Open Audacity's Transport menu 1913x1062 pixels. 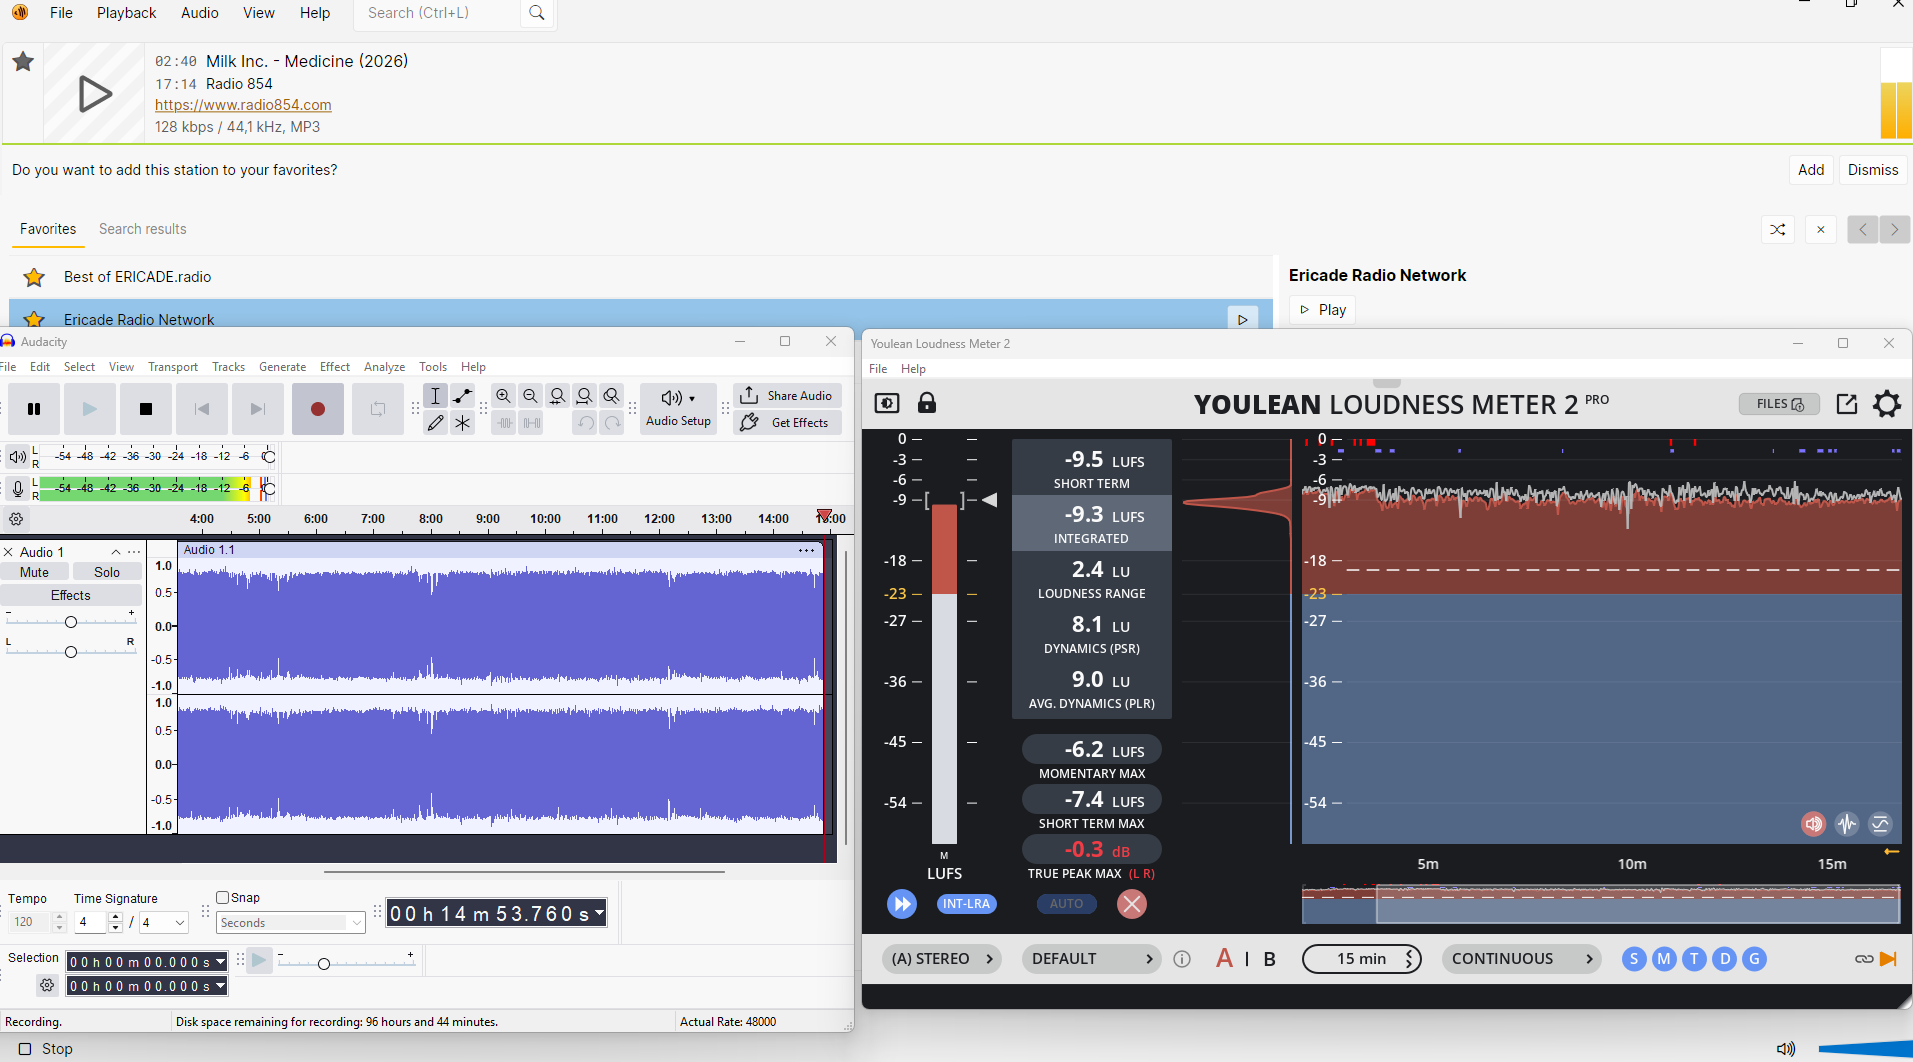pos(173,367)
